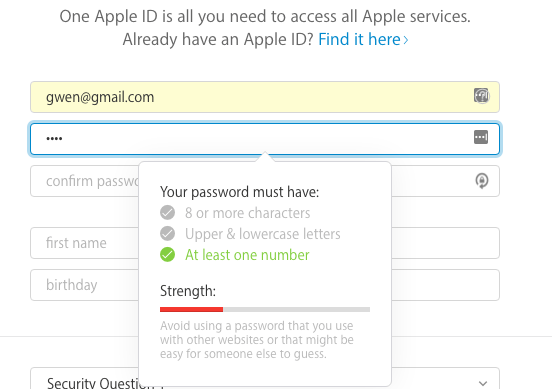Click the email field containing gwen@gmail.com
Viewport: 552px width, 389px height.
coord(265,97)
